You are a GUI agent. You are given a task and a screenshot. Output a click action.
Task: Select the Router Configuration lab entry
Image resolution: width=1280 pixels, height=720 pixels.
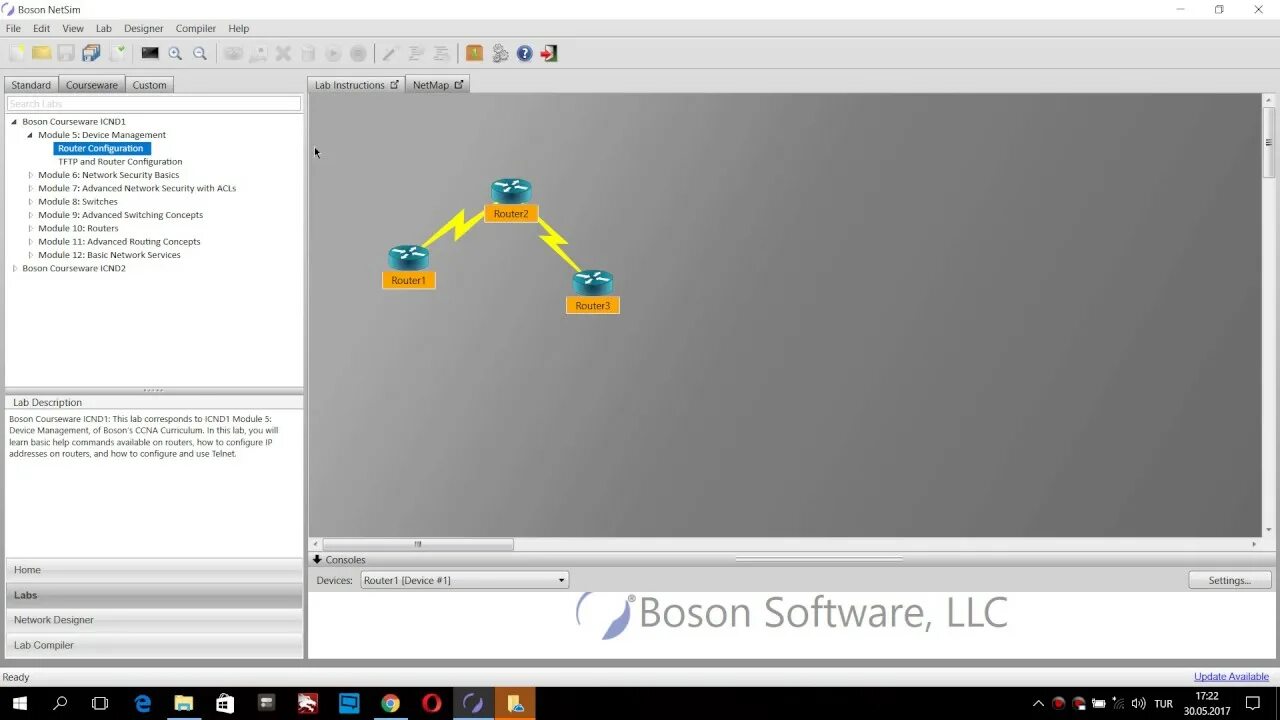101,148
